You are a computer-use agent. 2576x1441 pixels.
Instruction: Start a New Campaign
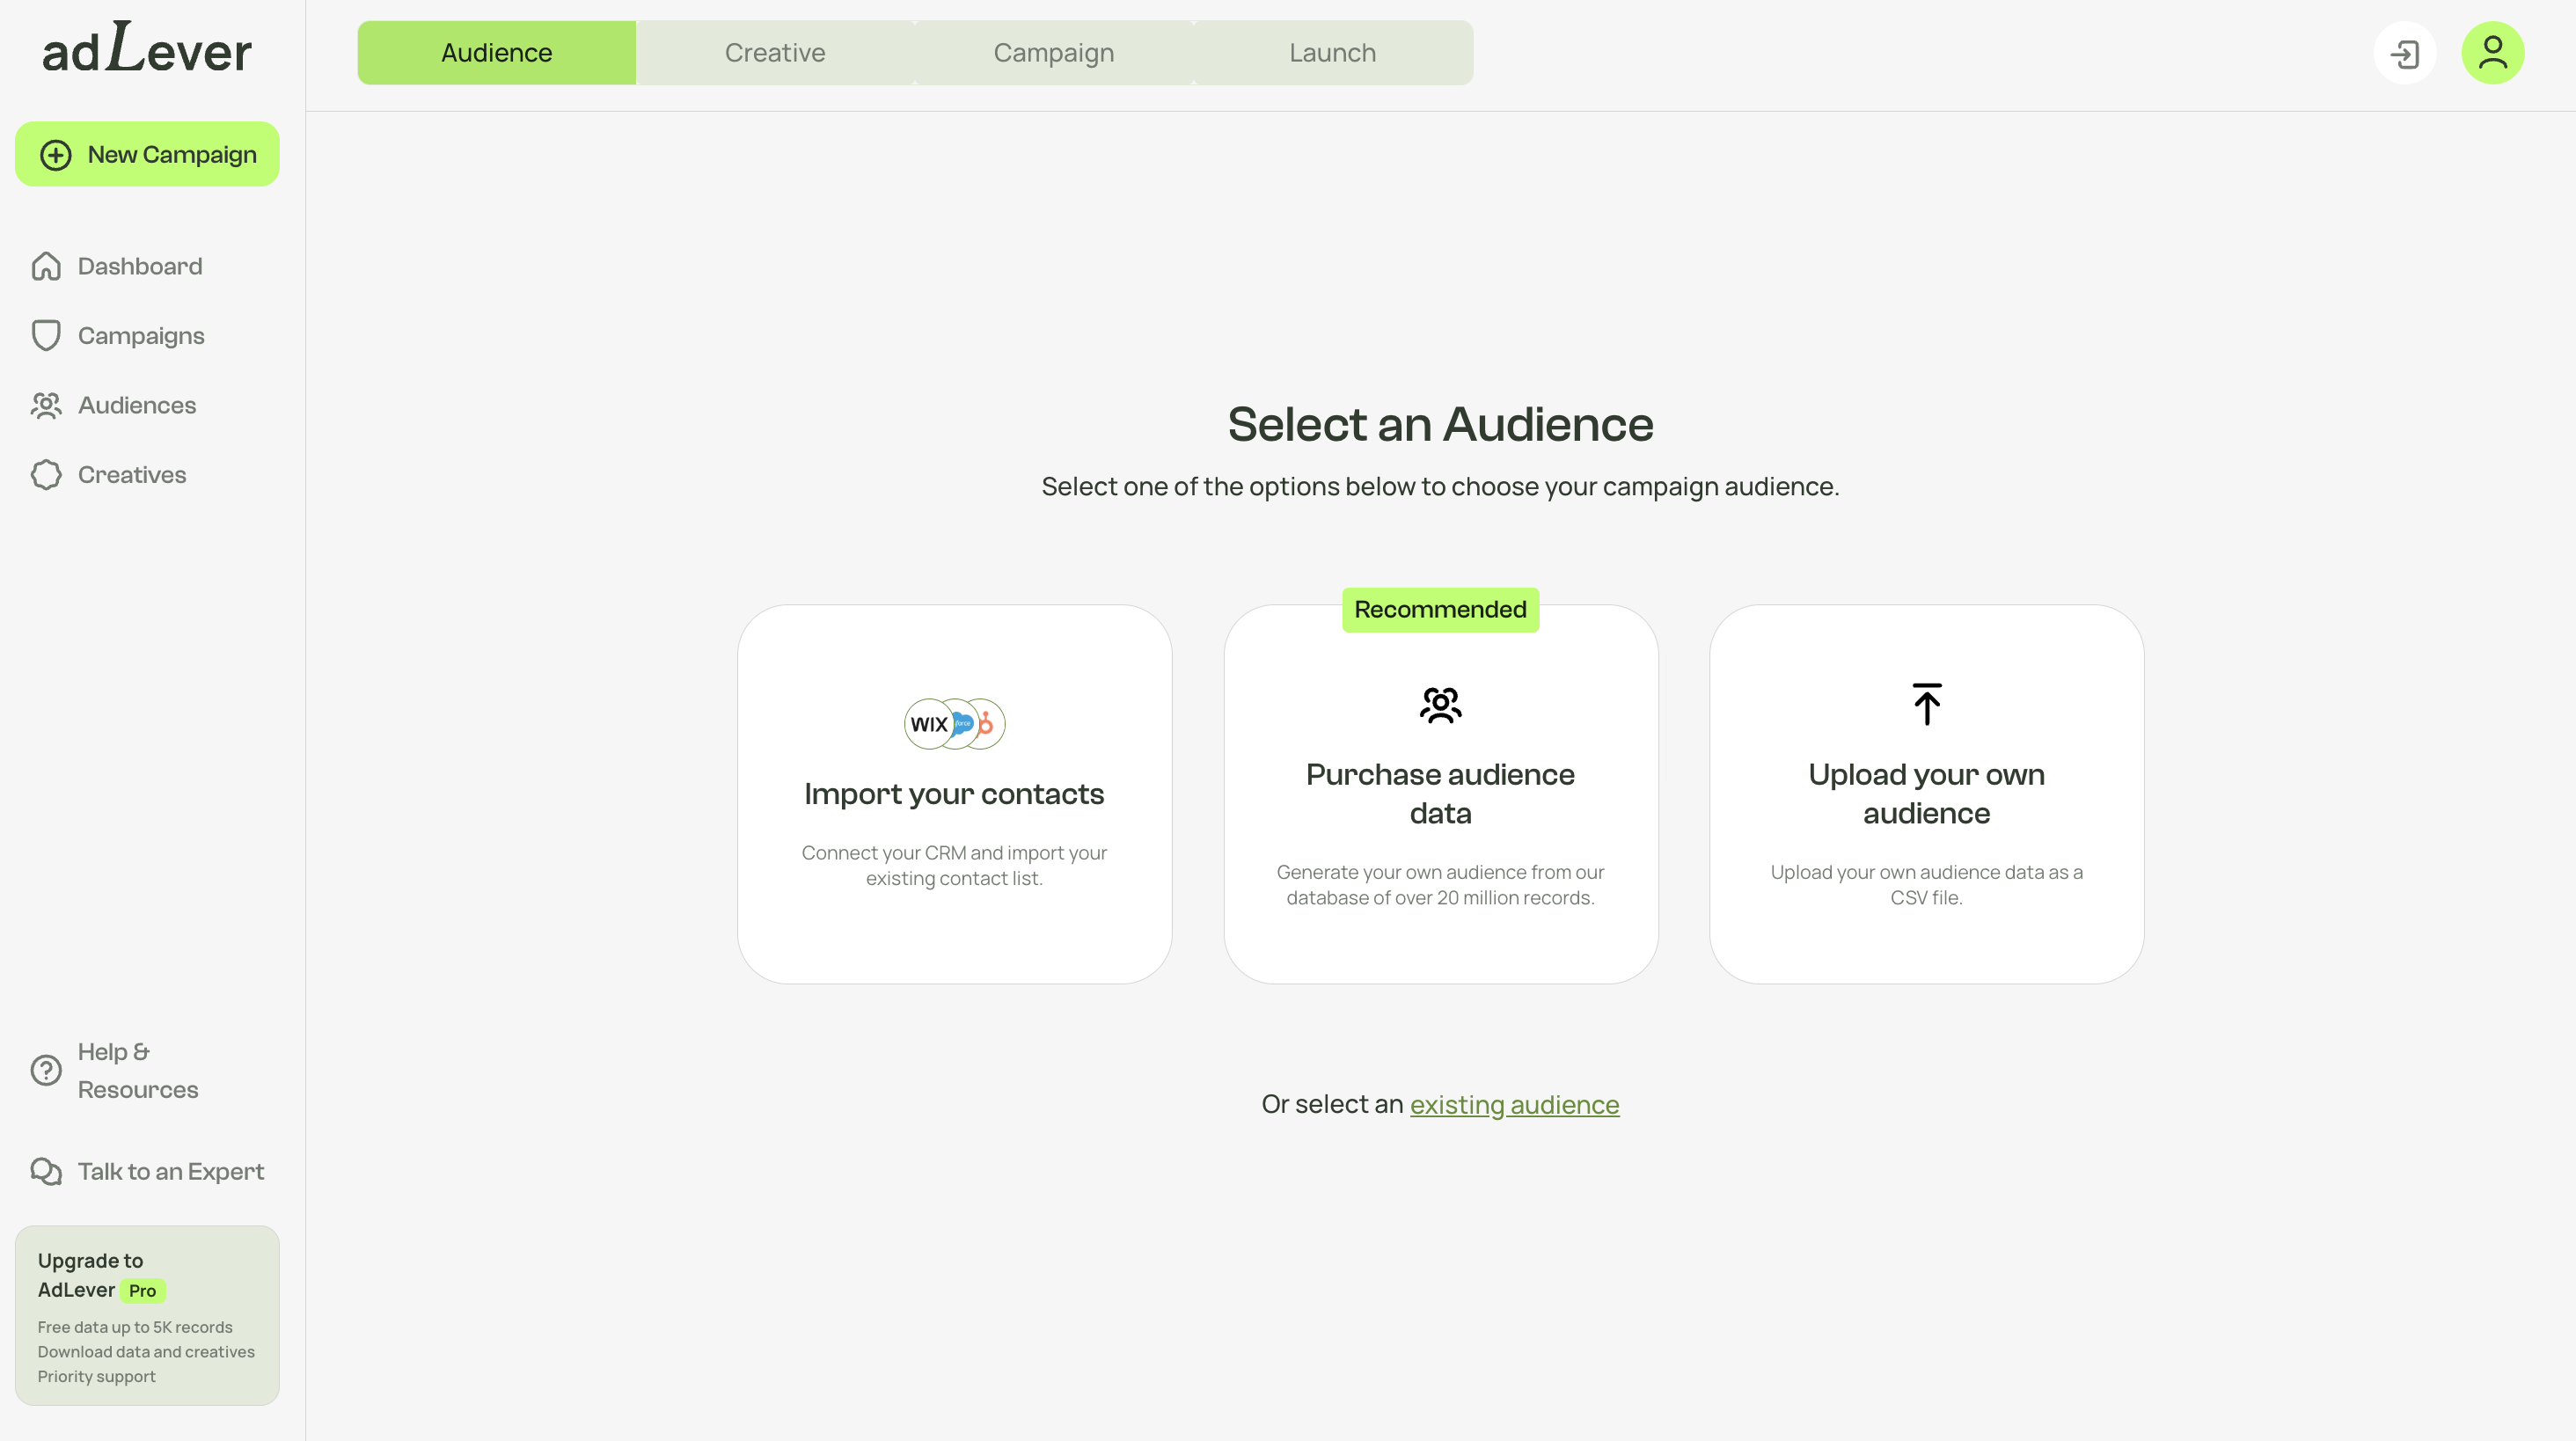[147, 154]
